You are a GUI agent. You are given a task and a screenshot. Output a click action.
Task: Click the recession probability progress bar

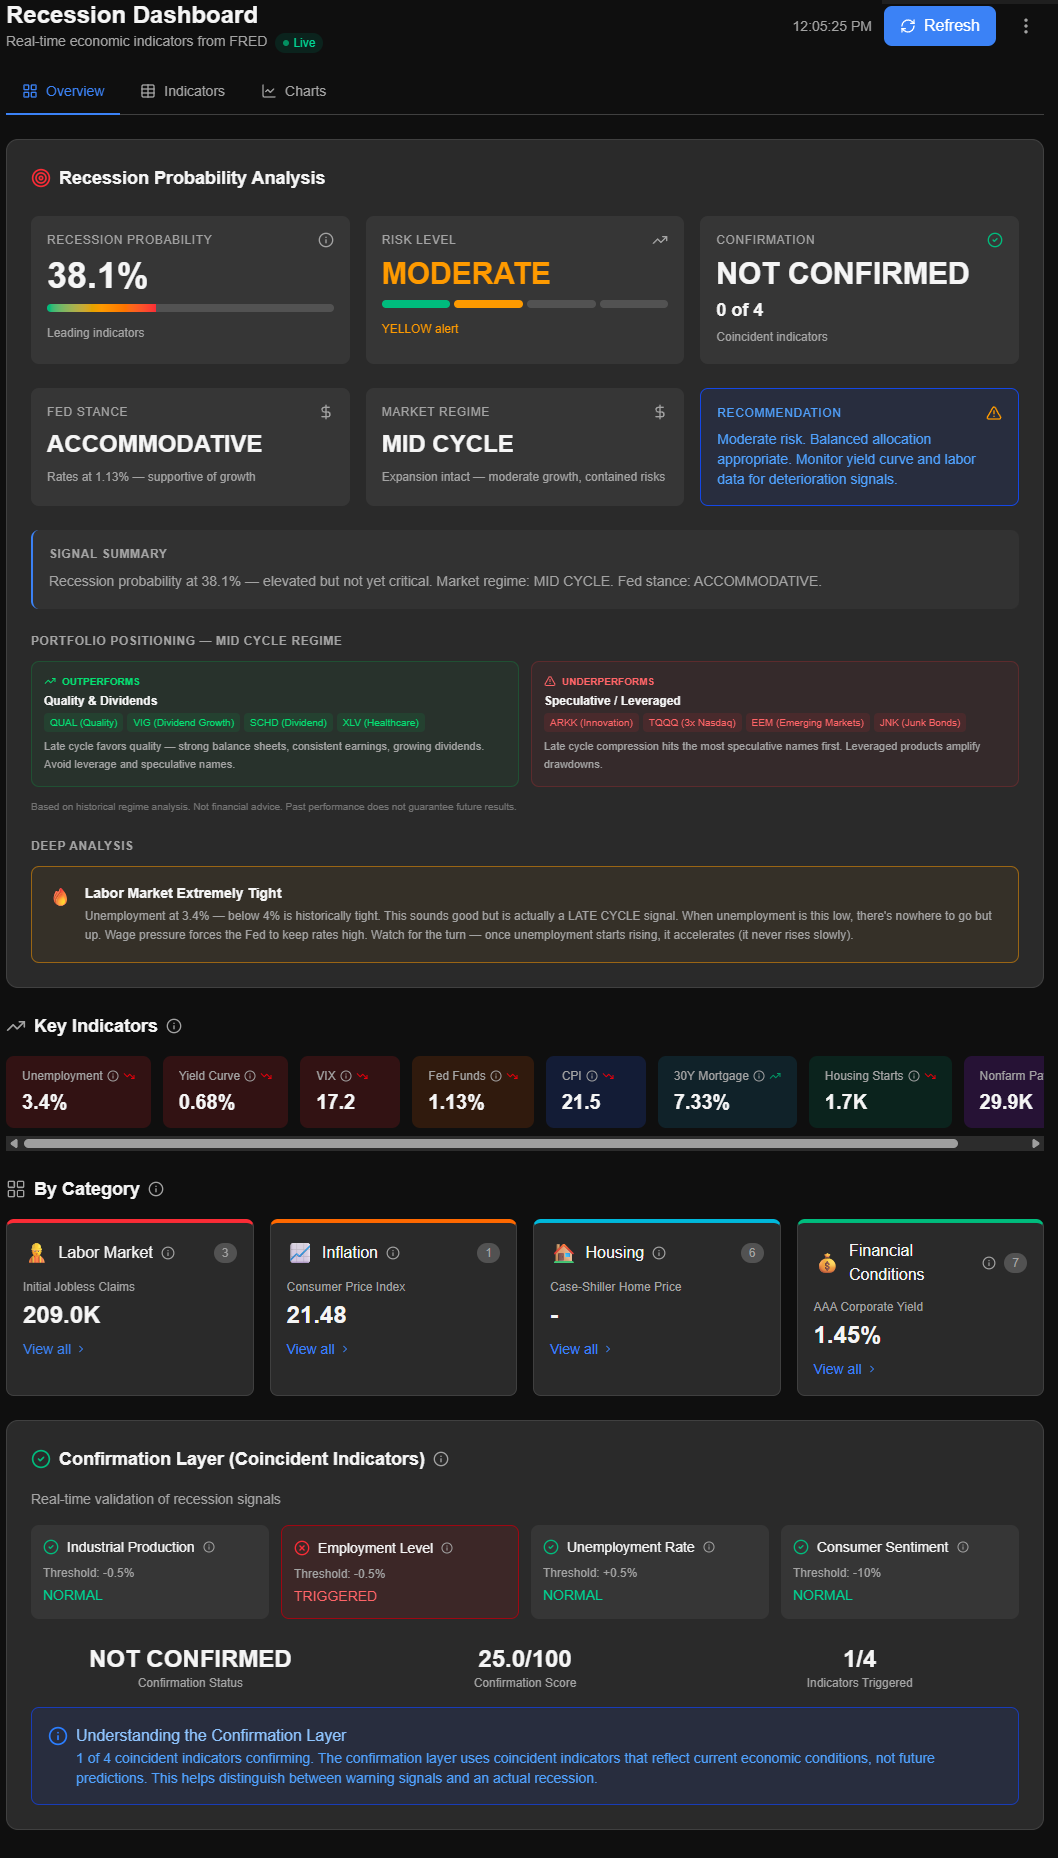189,307
